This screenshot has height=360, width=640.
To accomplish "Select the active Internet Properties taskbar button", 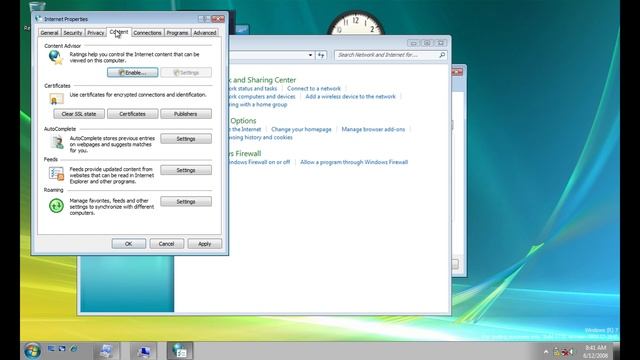I will [180, 351].
